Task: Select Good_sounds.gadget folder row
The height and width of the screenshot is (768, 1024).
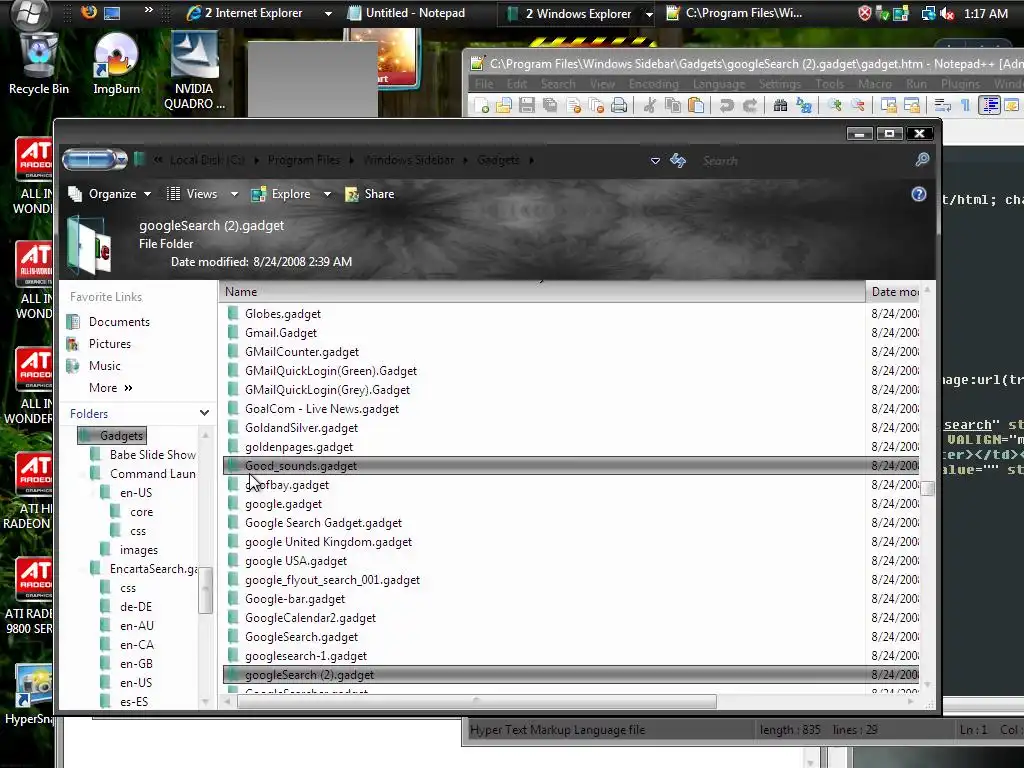Action: click(571, 466)
